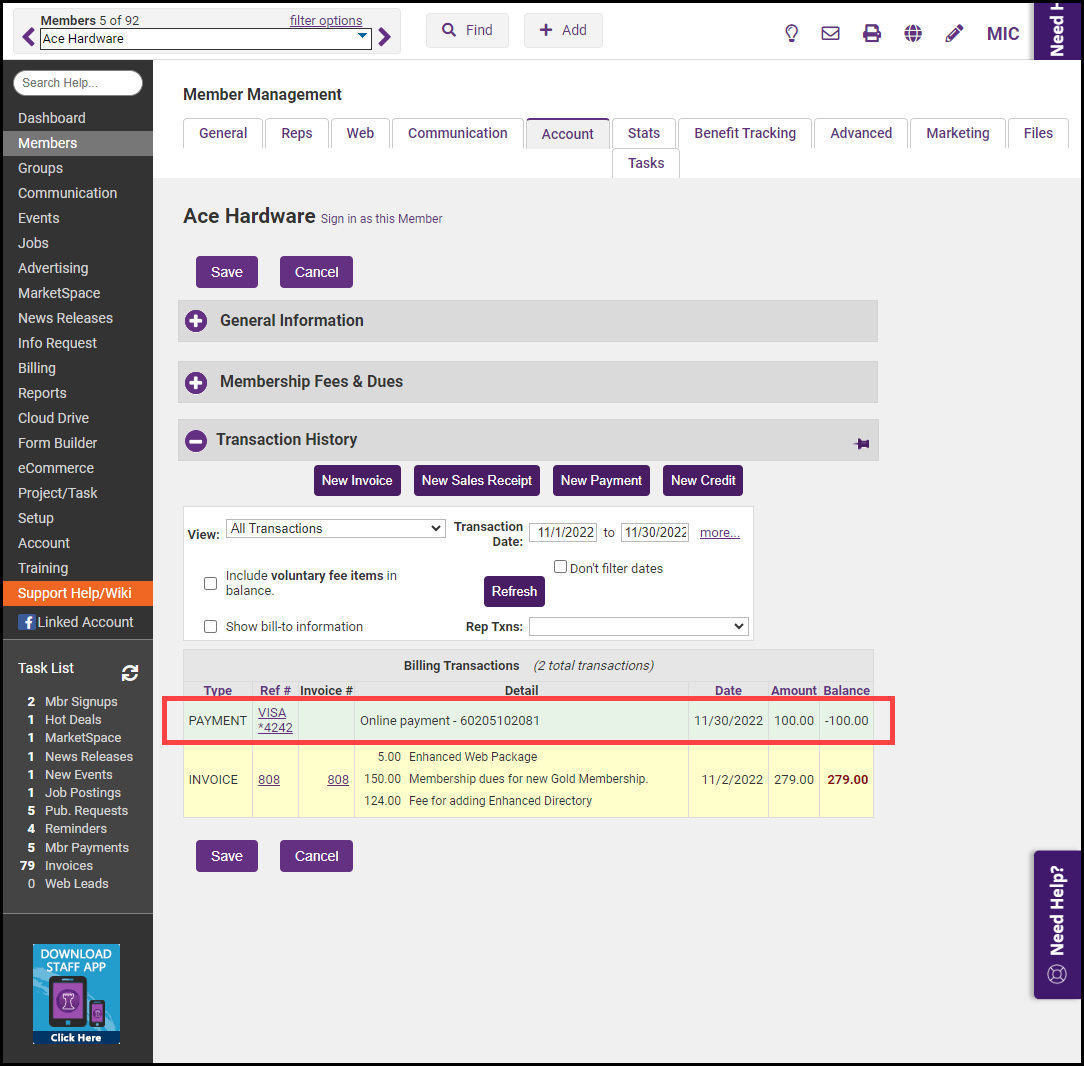The width and height of the screenshot is (1084, 1066).
Task: Open Billing in the sidebar menu
Action: [37, 368]
